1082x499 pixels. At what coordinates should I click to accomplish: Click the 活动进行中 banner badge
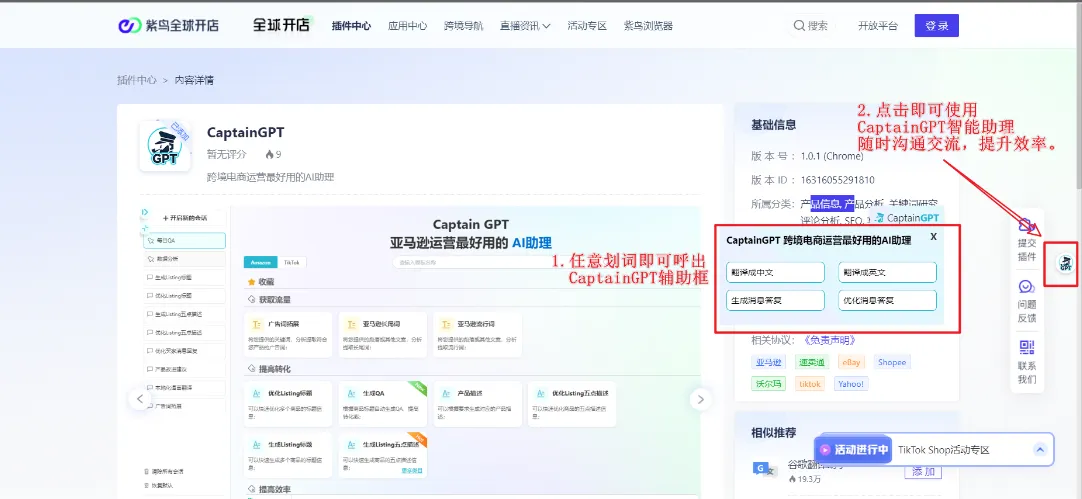click(854, 449)
